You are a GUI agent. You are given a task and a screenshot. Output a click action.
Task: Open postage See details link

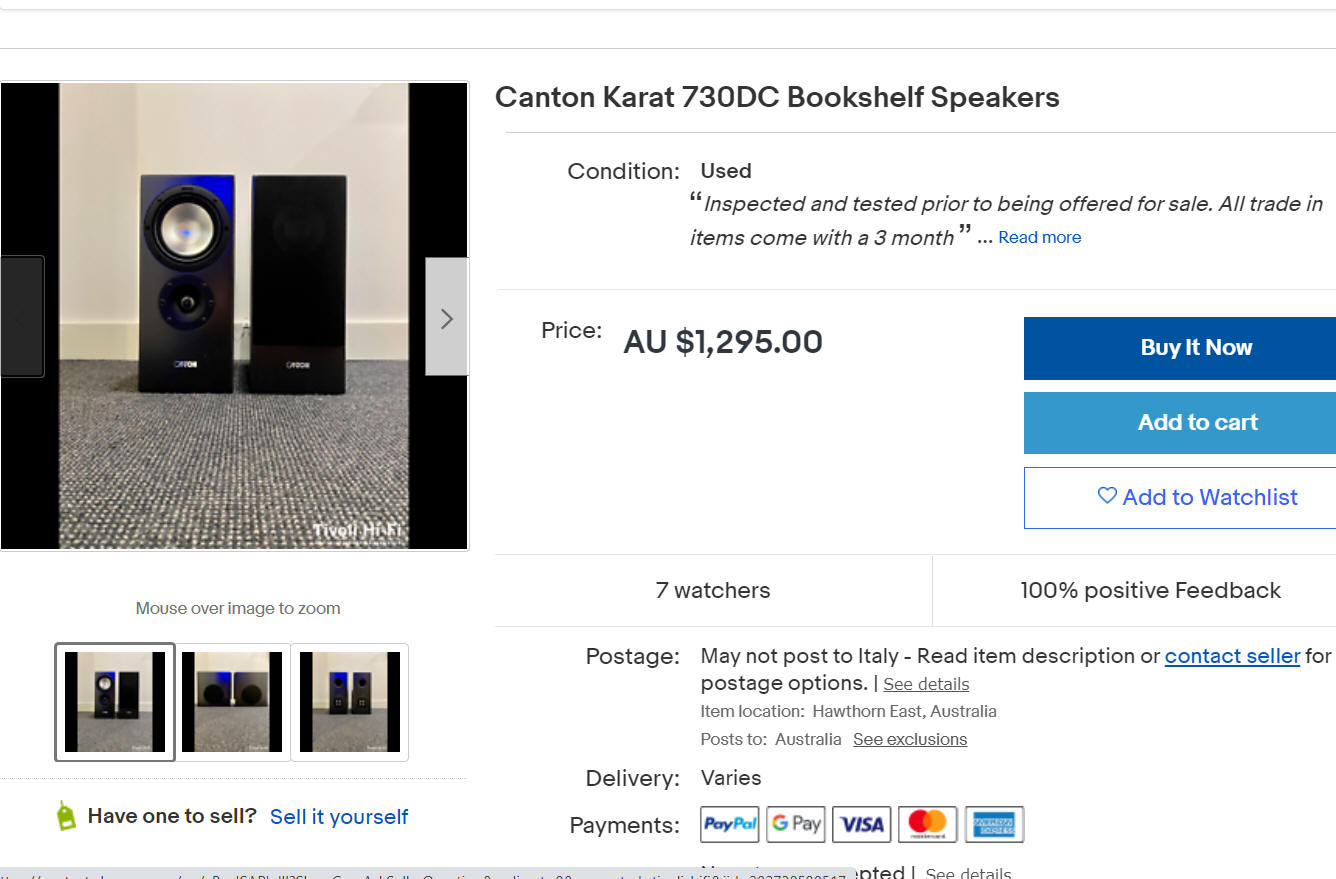[x=926, y=684]
